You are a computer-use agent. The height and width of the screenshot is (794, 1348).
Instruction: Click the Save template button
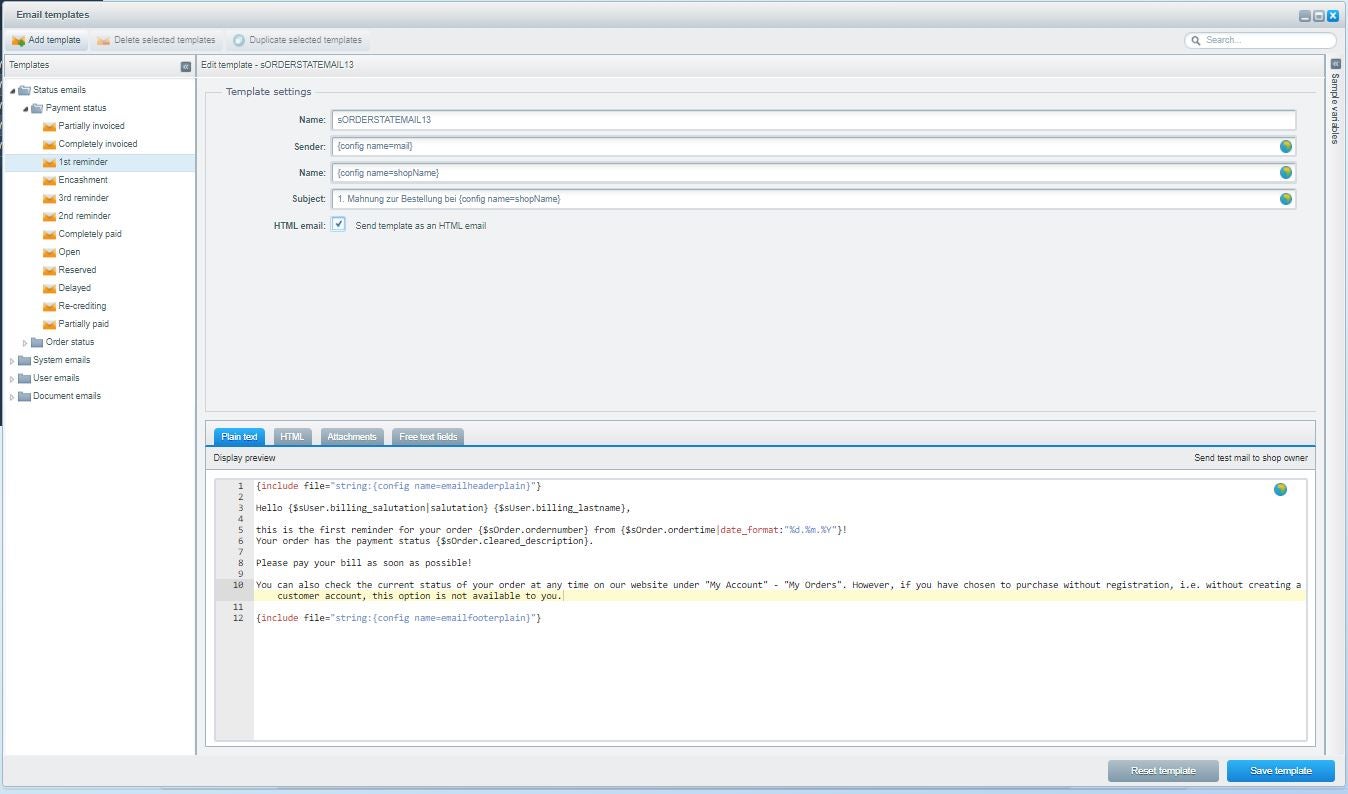1281,771
